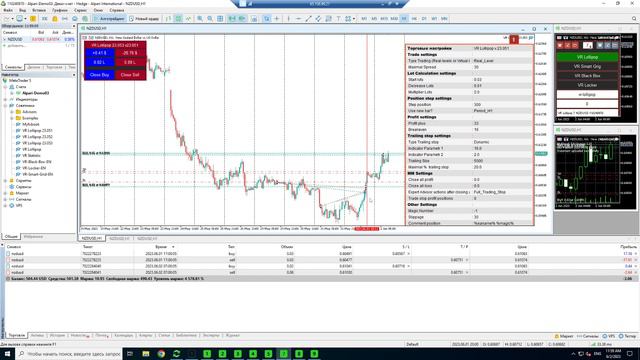Open Chrome from the taskbar
The image size is (640, 360).
[161, 353]
